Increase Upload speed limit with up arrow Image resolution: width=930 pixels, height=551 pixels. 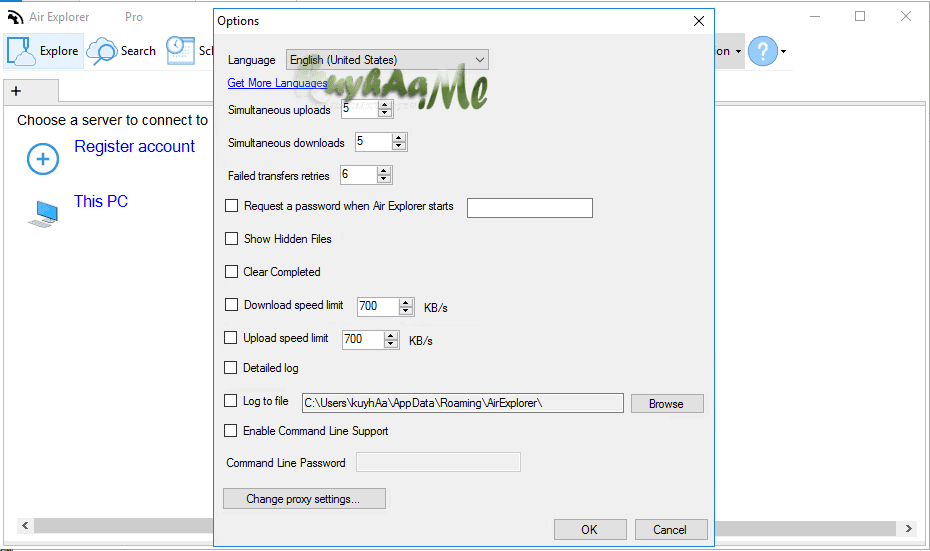(x=391, y=336)
